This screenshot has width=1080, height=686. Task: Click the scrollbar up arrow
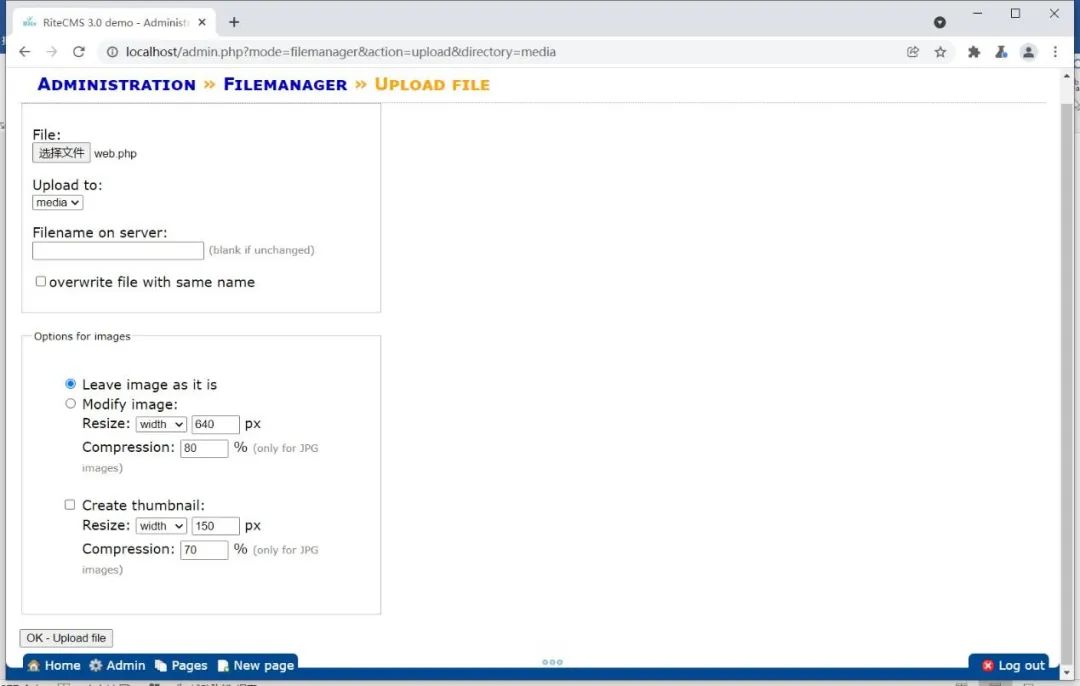(x=1067, y=76)
